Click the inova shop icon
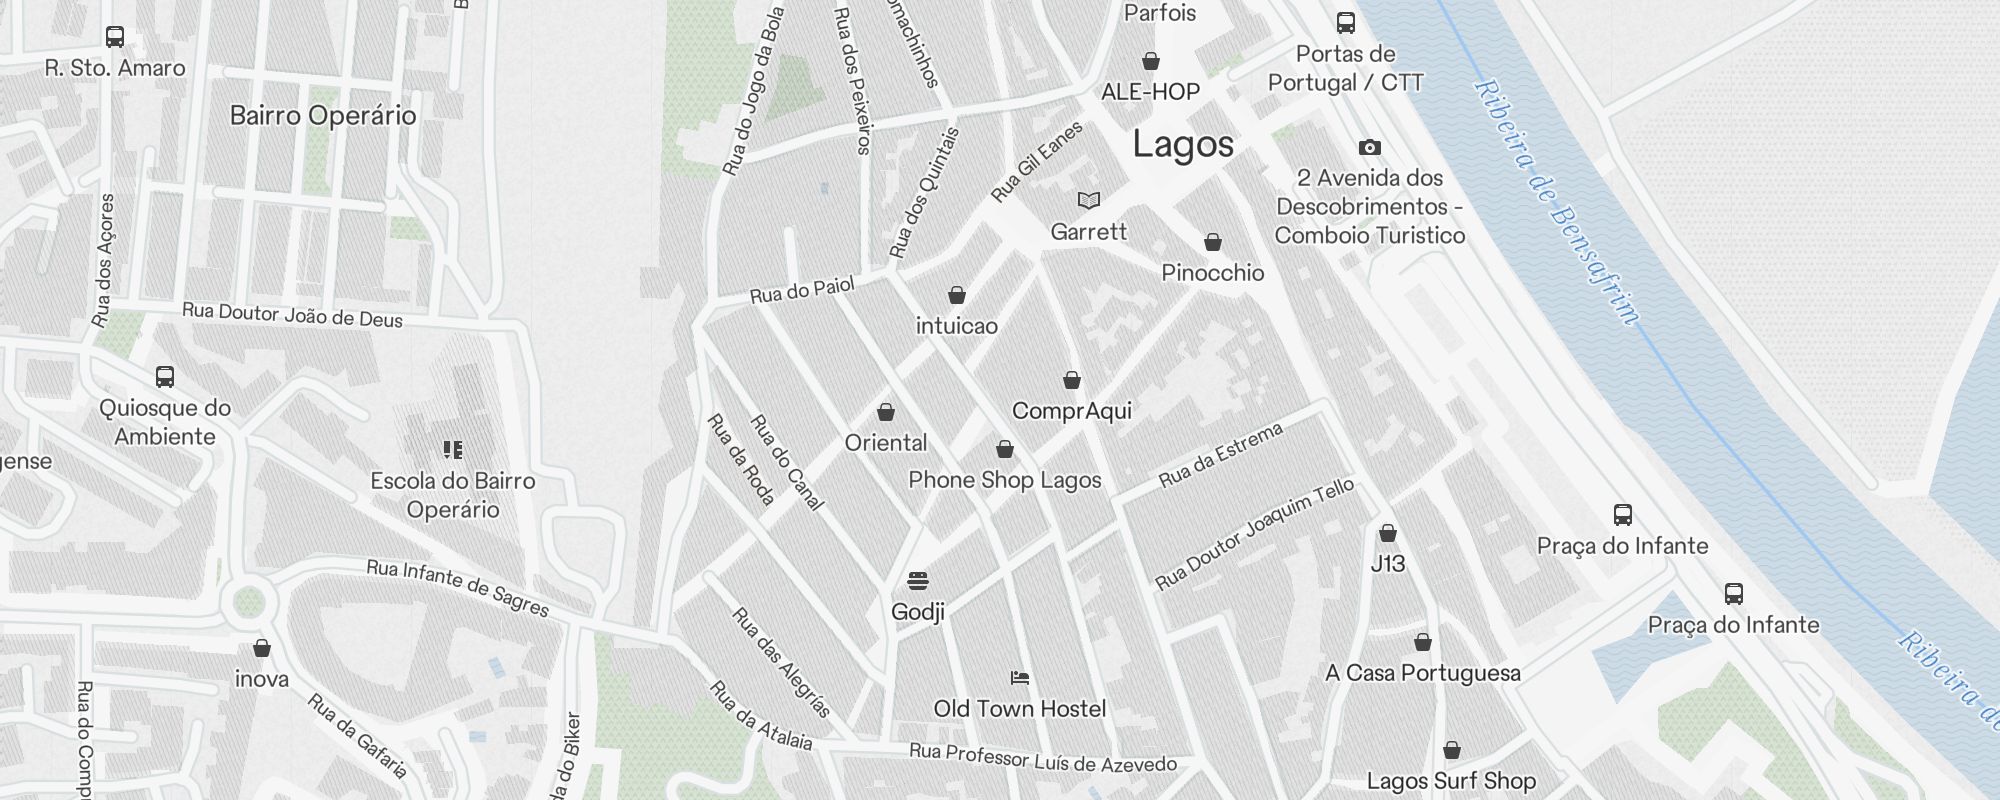The height and width of the screenshot is (800, 2000). point(262,648)
